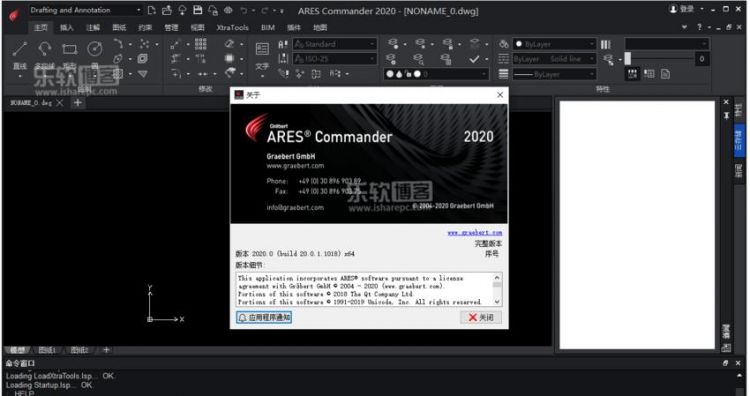Click the 版本 2020.0 build text line

coord(295,254)
